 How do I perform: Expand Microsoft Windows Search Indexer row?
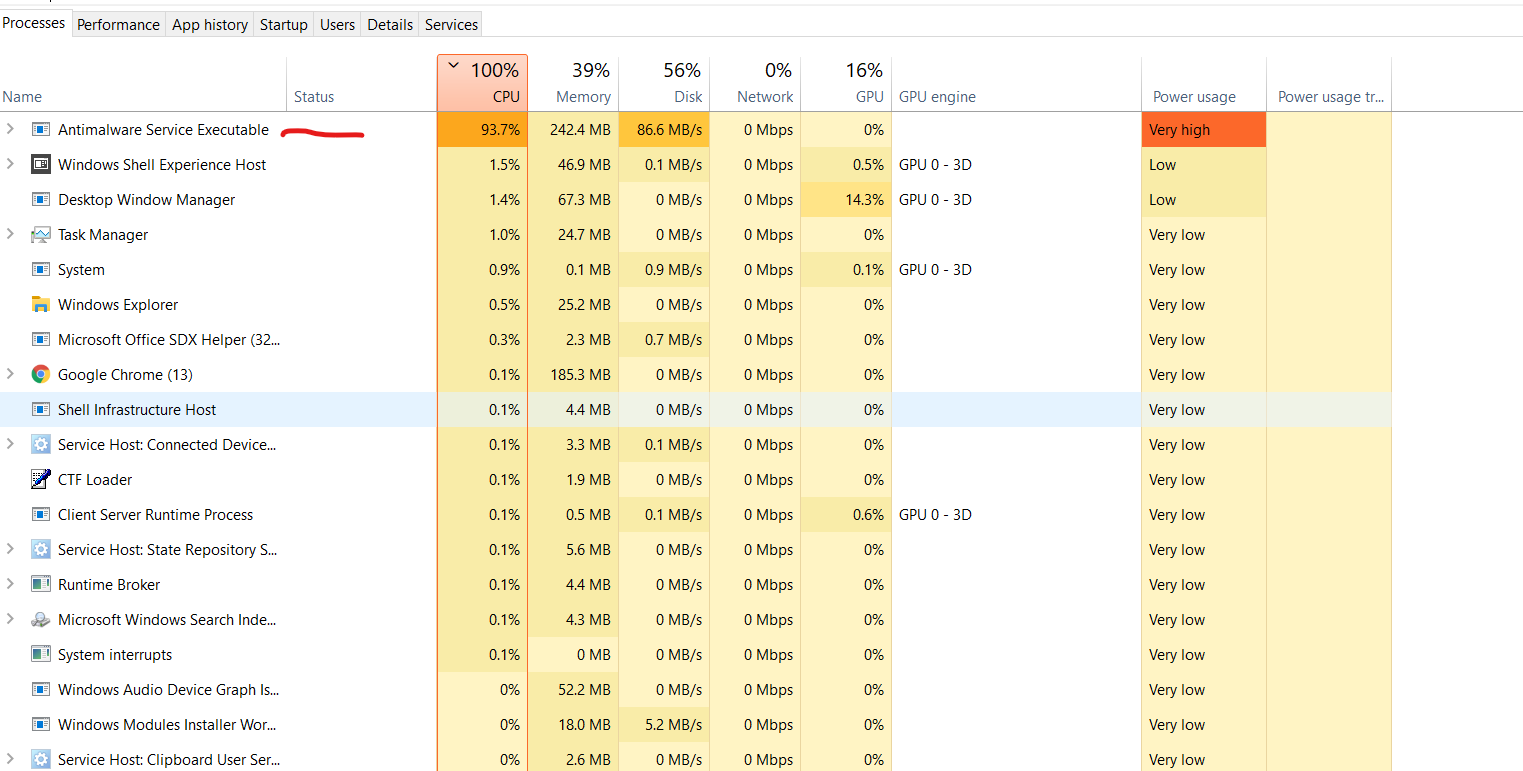coord(10,619)
